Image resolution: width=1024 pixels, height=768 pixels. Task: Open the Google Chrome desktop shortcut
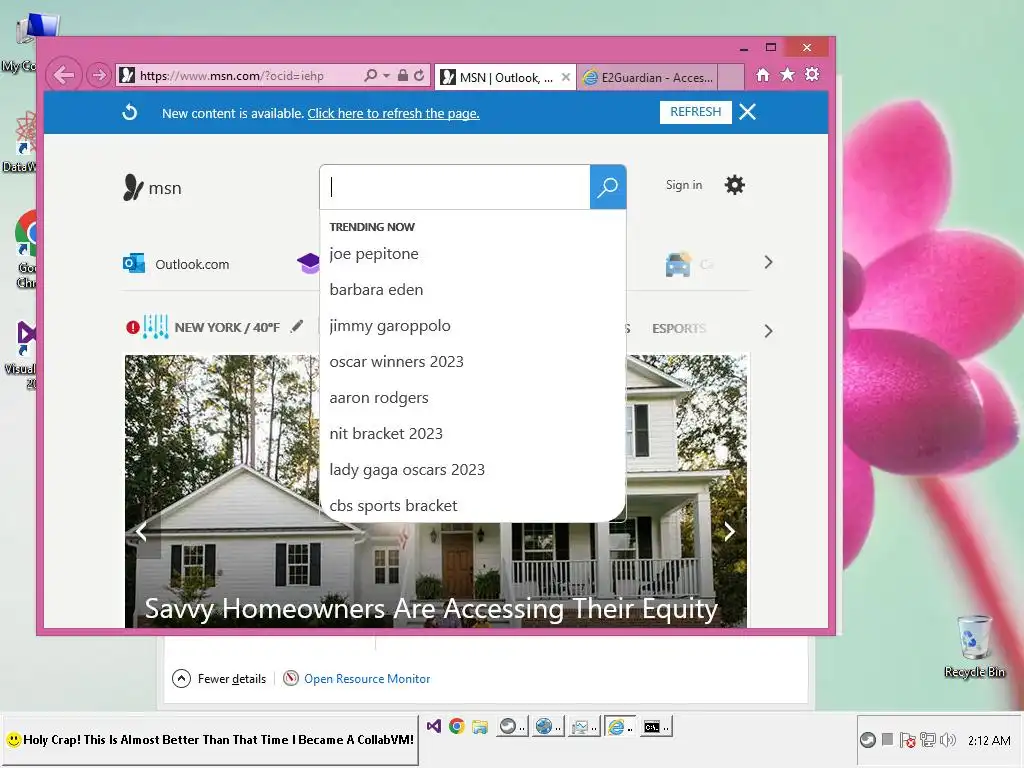click(x=27, y=250)
